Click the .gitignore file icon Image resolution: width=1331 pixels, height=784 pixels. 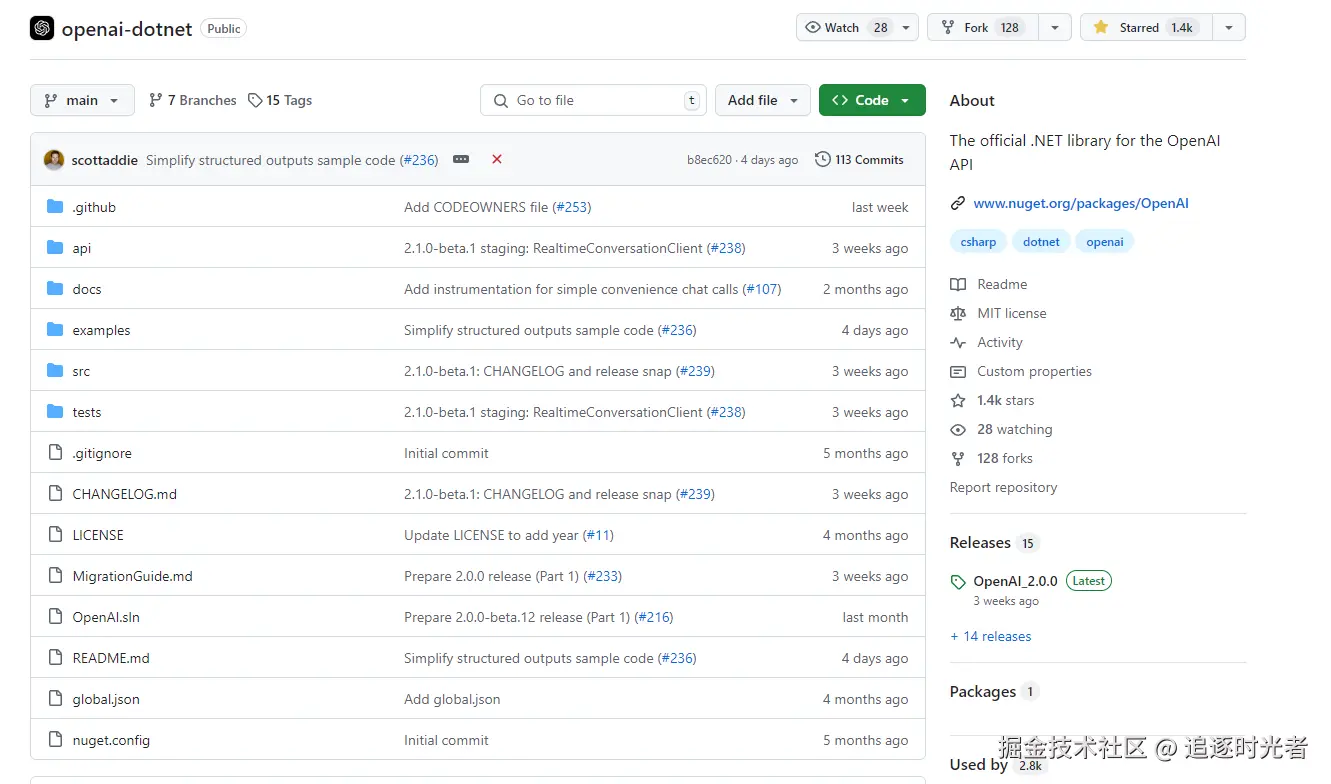tap(55, 453)
